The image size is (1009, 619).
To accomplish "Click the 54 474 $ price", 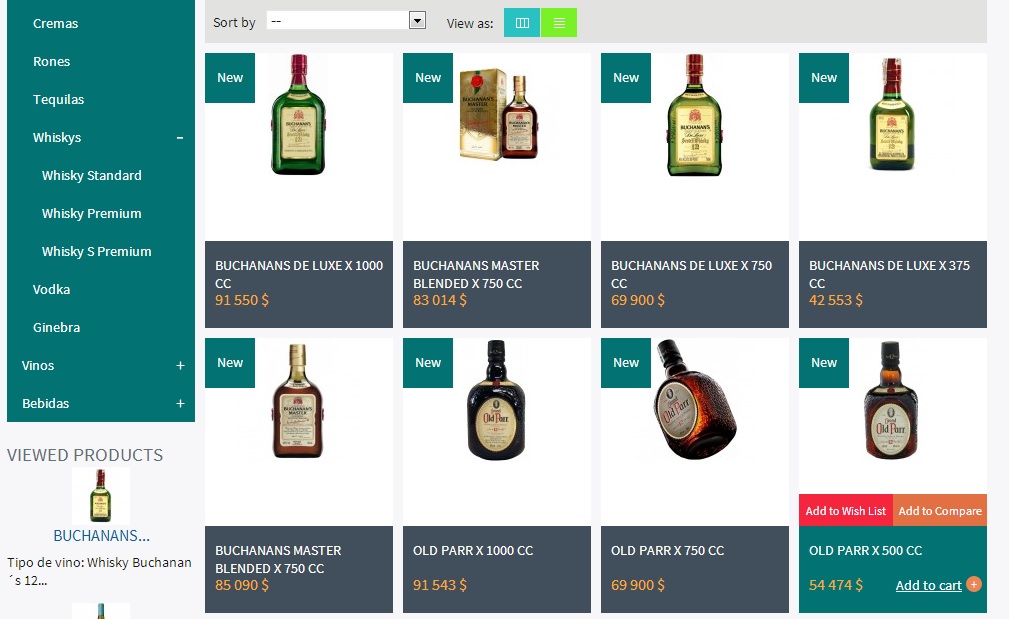I will click(836, 585).
